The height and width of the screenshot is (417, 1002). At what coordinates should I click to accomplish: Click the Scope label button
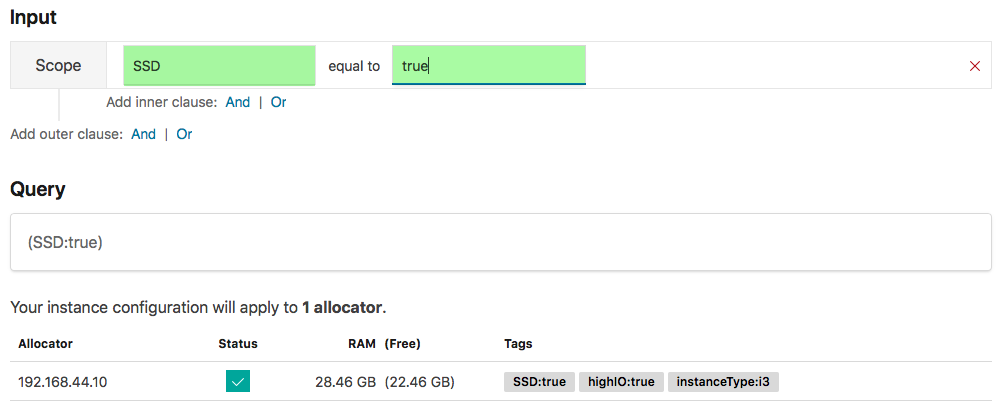tap(59, 66)
